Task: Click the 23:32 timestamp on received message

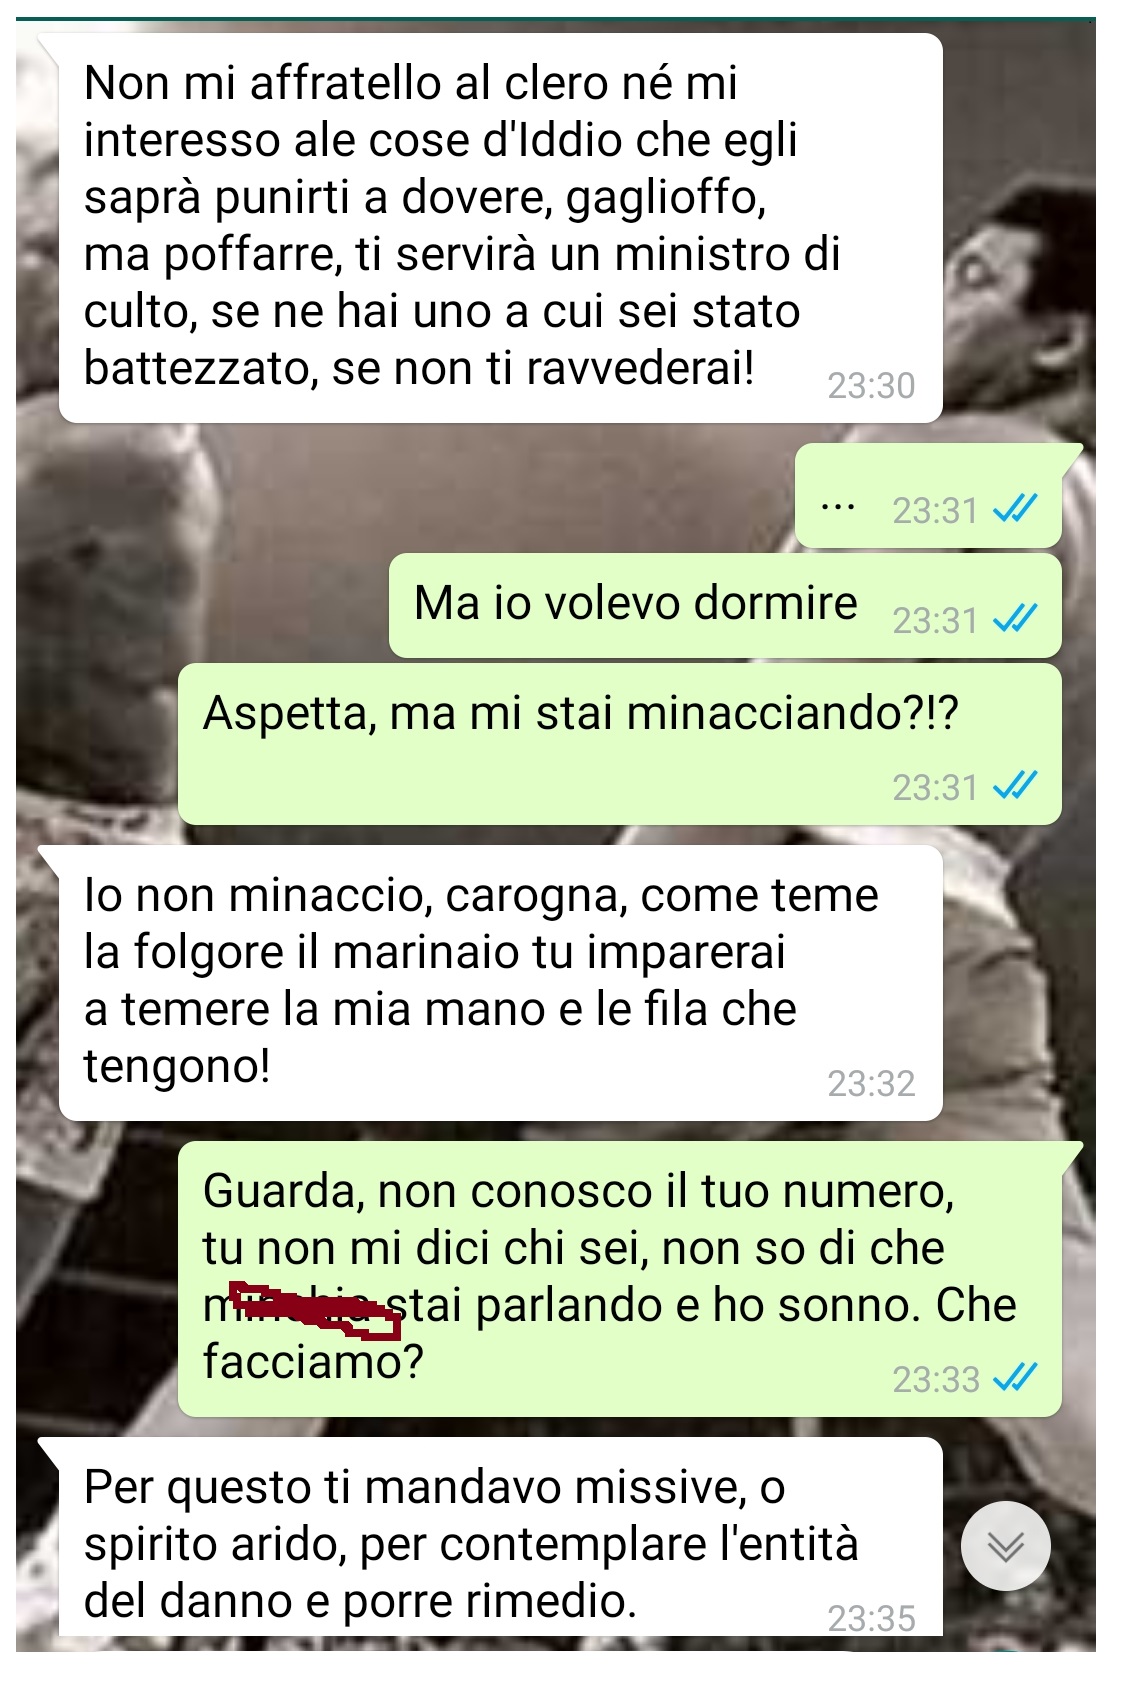Action: click(x=871, y=1083)
